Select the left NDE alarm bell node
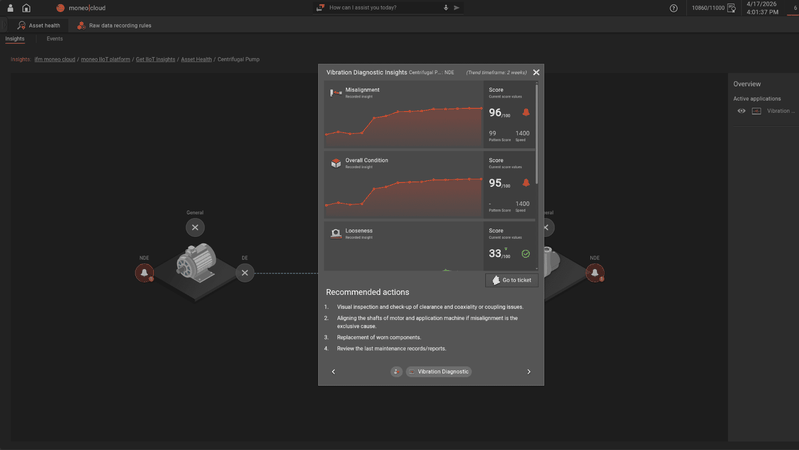 [144, 273]
